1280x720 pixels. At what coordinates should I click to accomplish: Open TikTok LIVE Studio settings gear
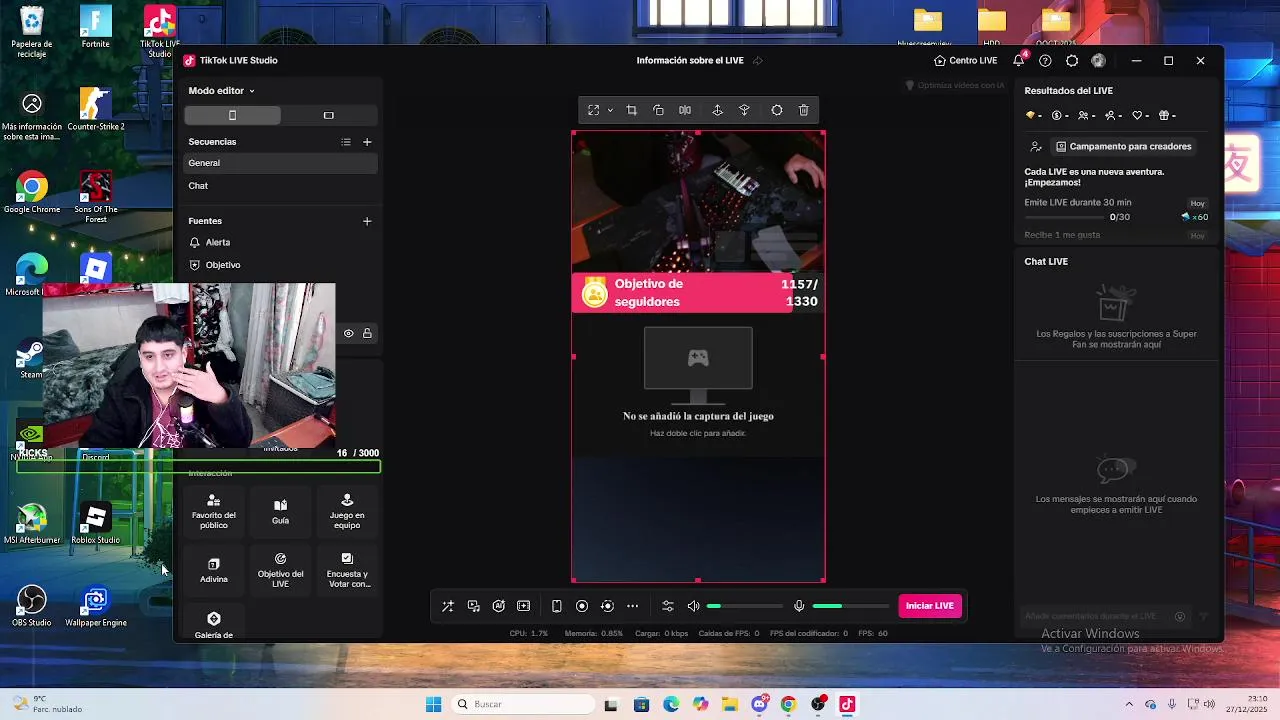click(1072, 61)
